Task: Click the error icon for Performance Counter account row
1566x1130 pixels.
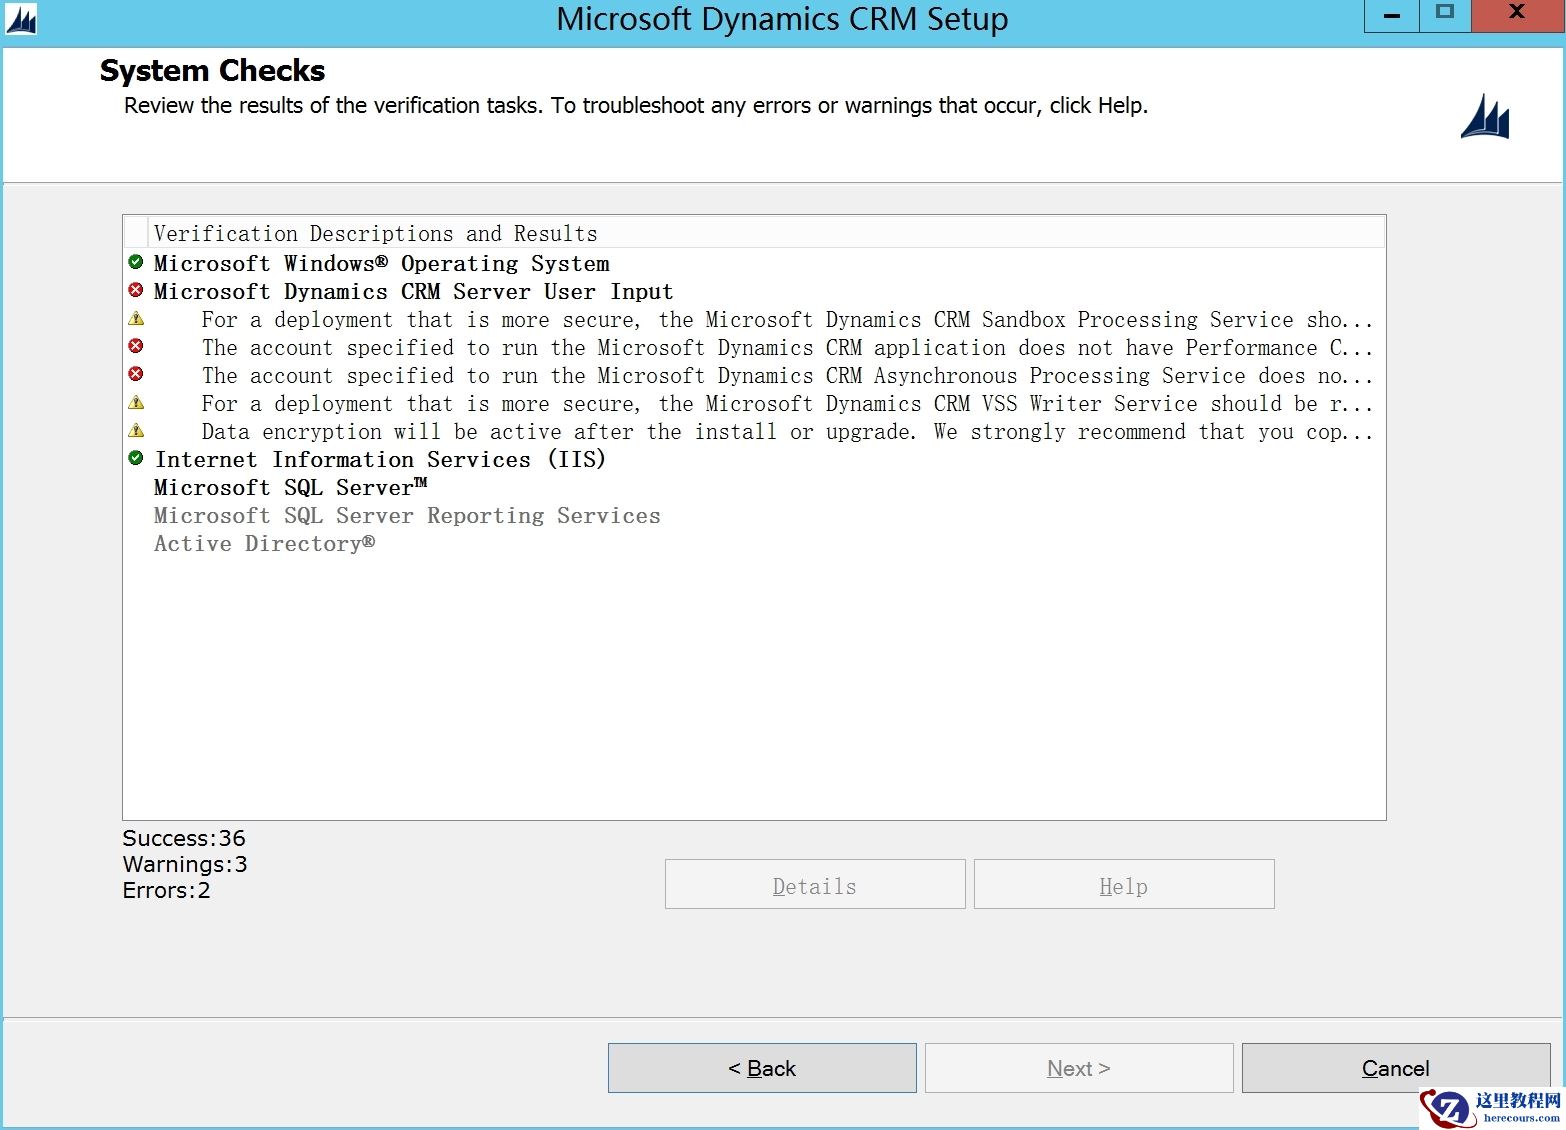Action: click(136, 346)
